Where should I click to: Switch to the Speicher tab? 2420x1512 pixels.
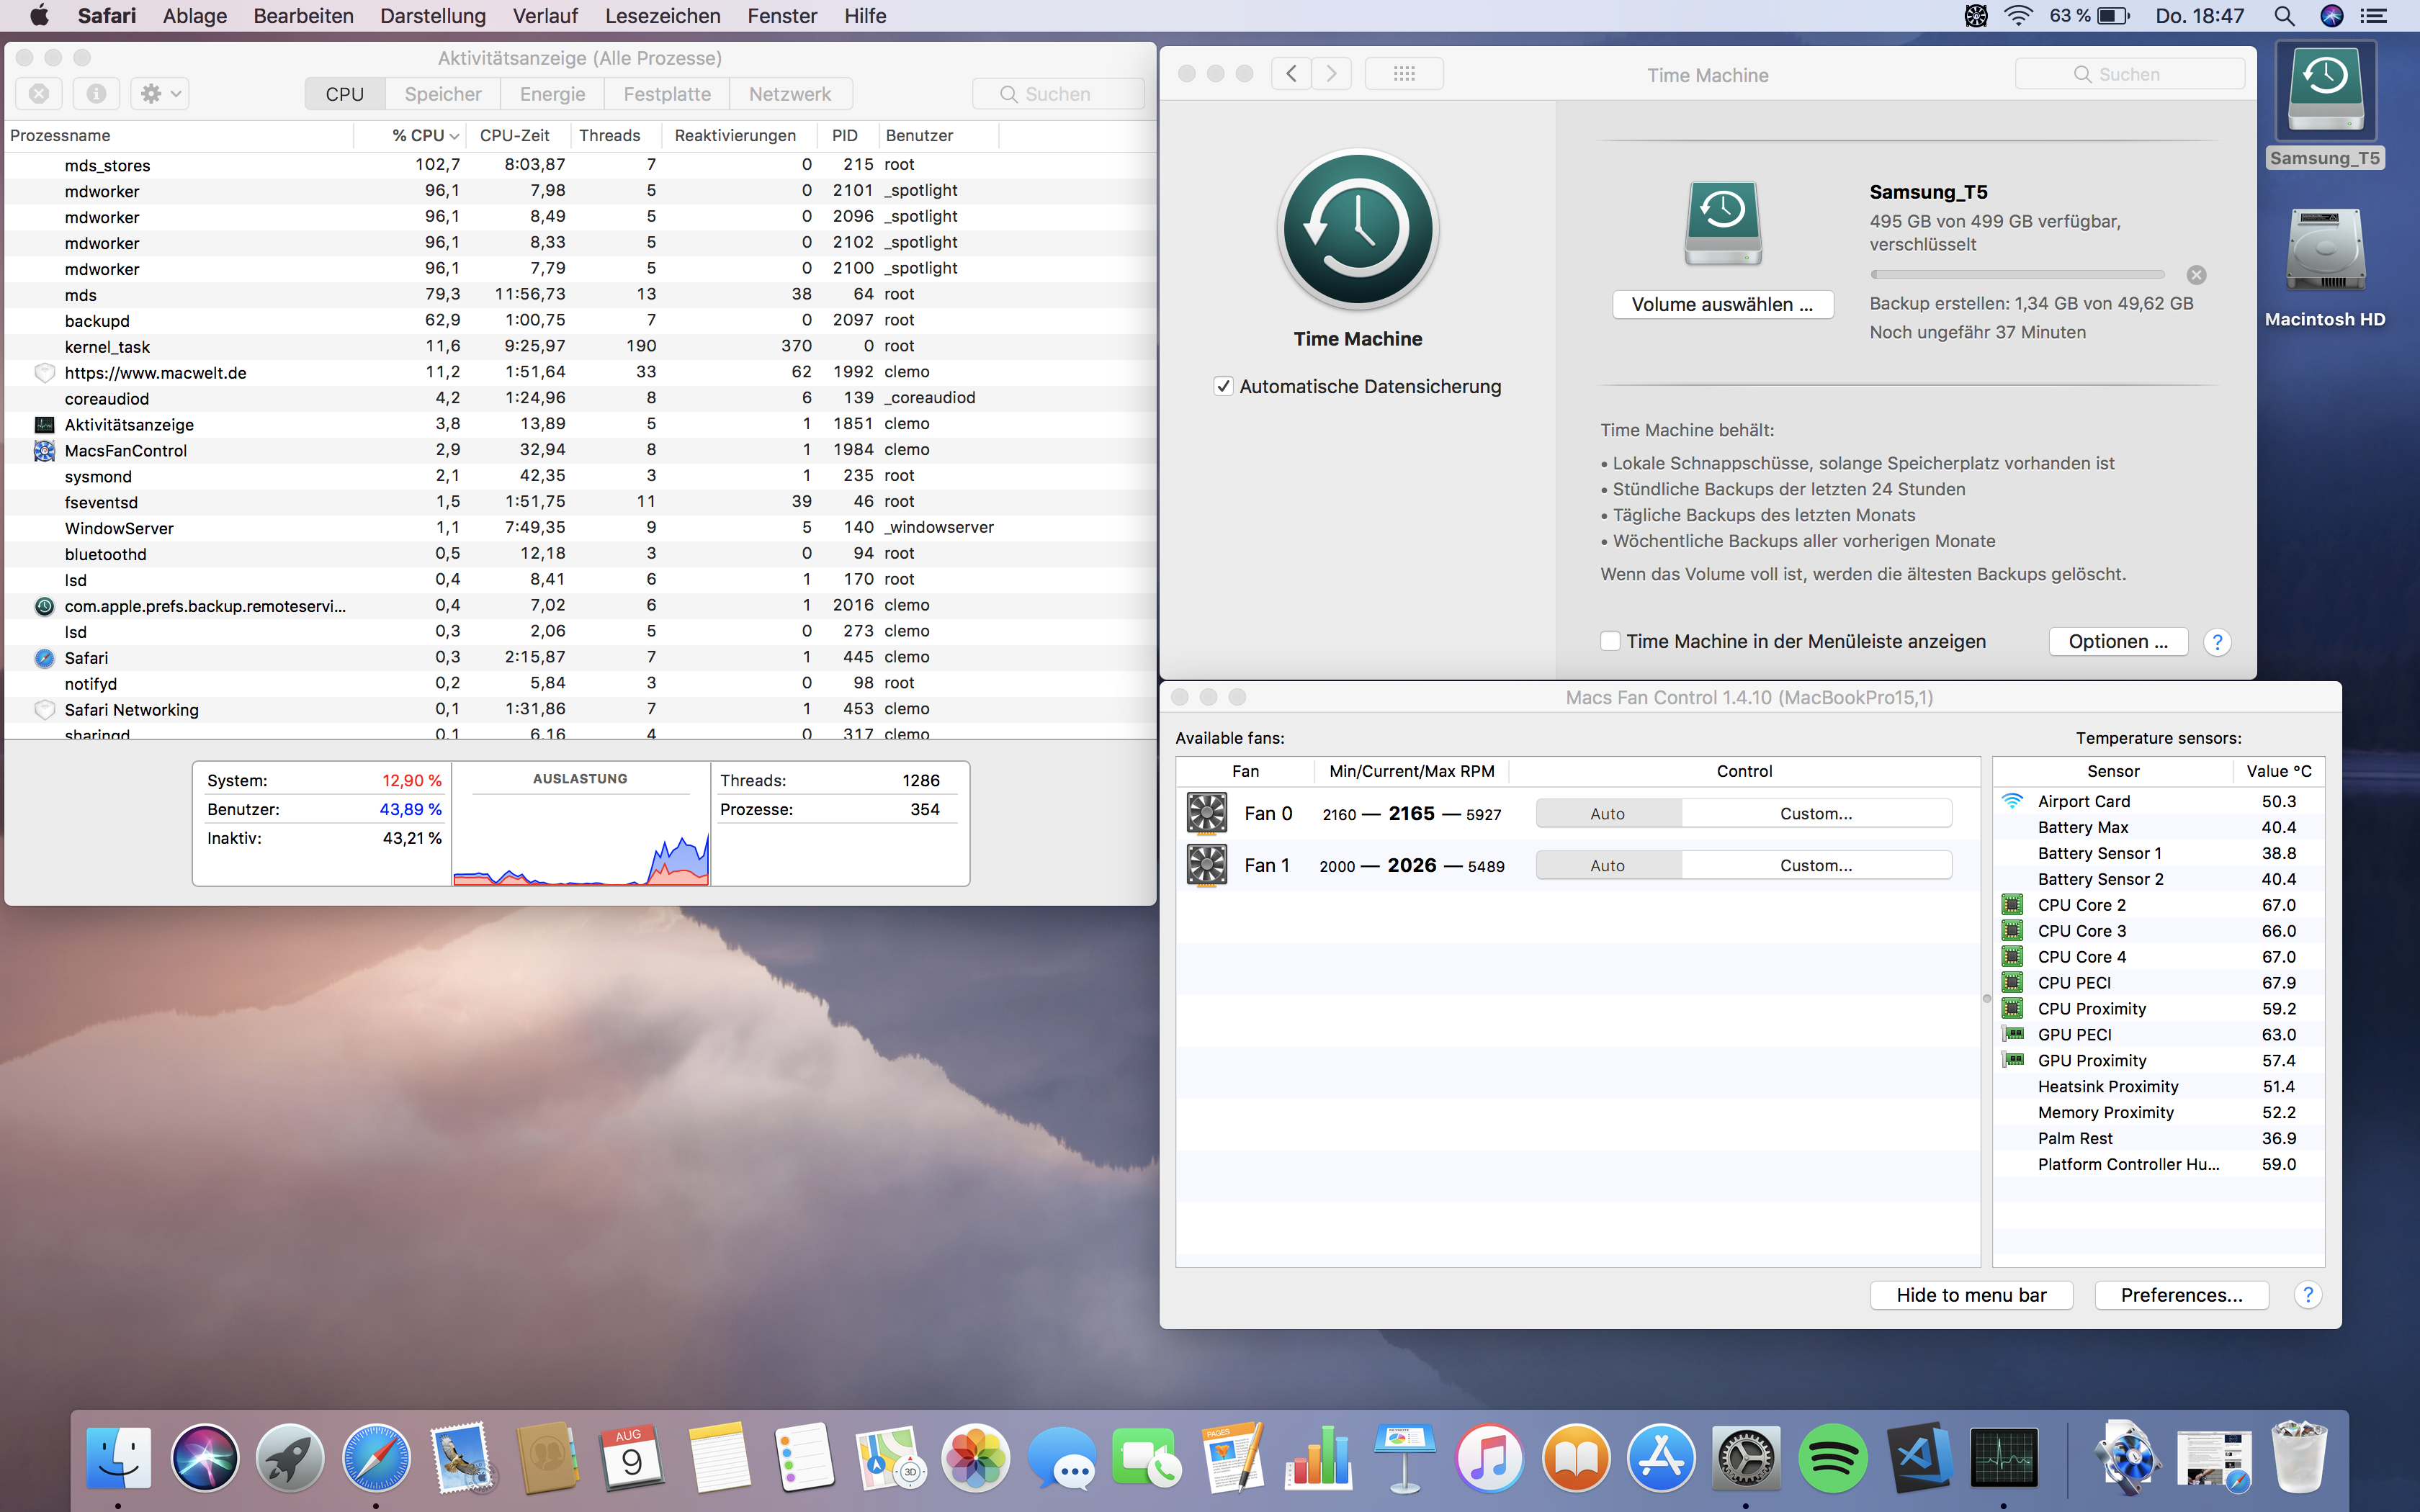(443, 94)
